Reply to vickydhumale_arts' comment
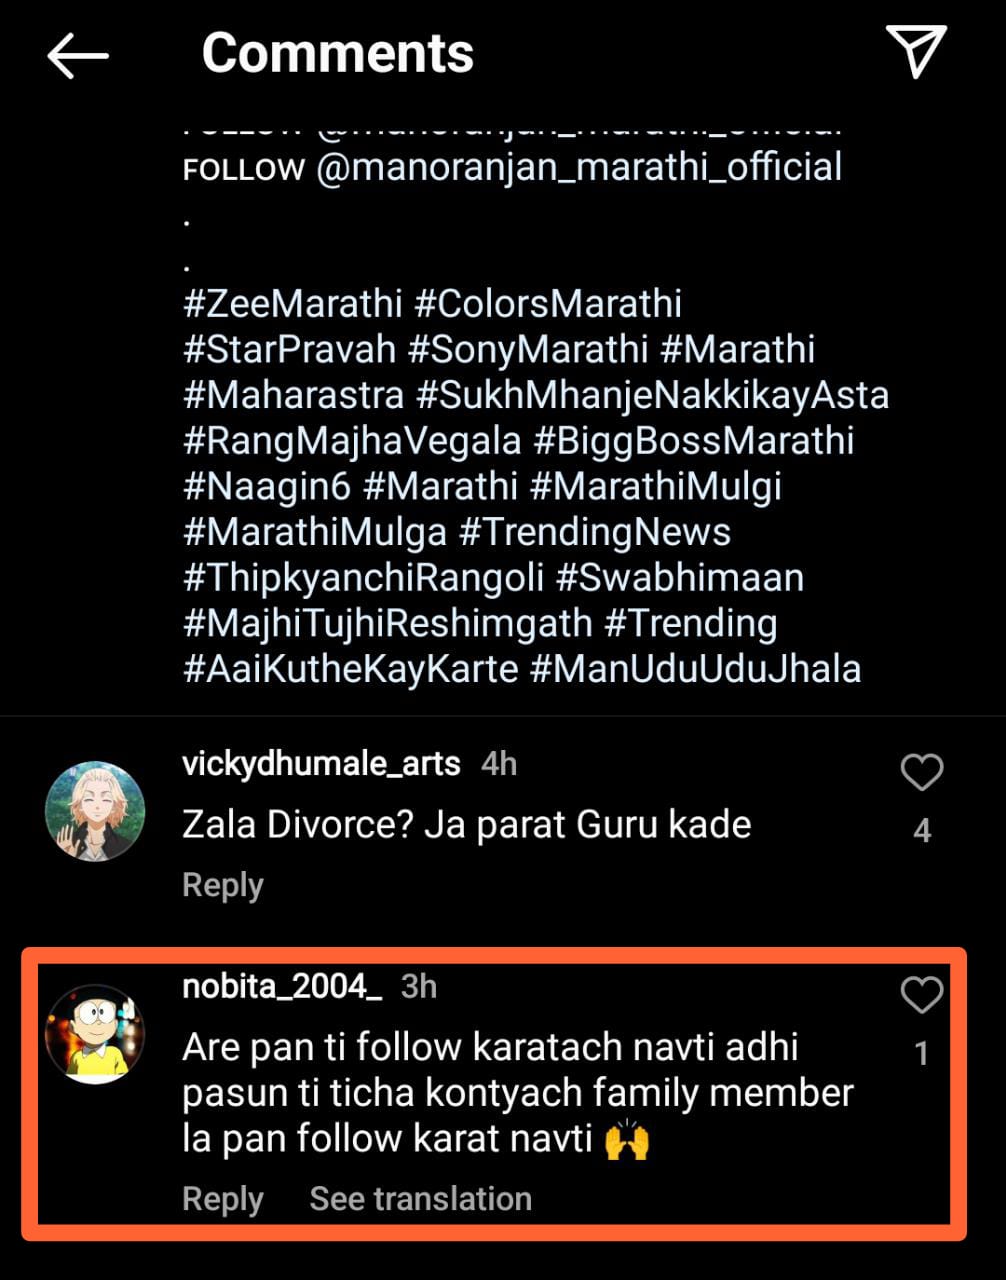This screenshot has height=1280, width=1006. click(x=222, y=885)
